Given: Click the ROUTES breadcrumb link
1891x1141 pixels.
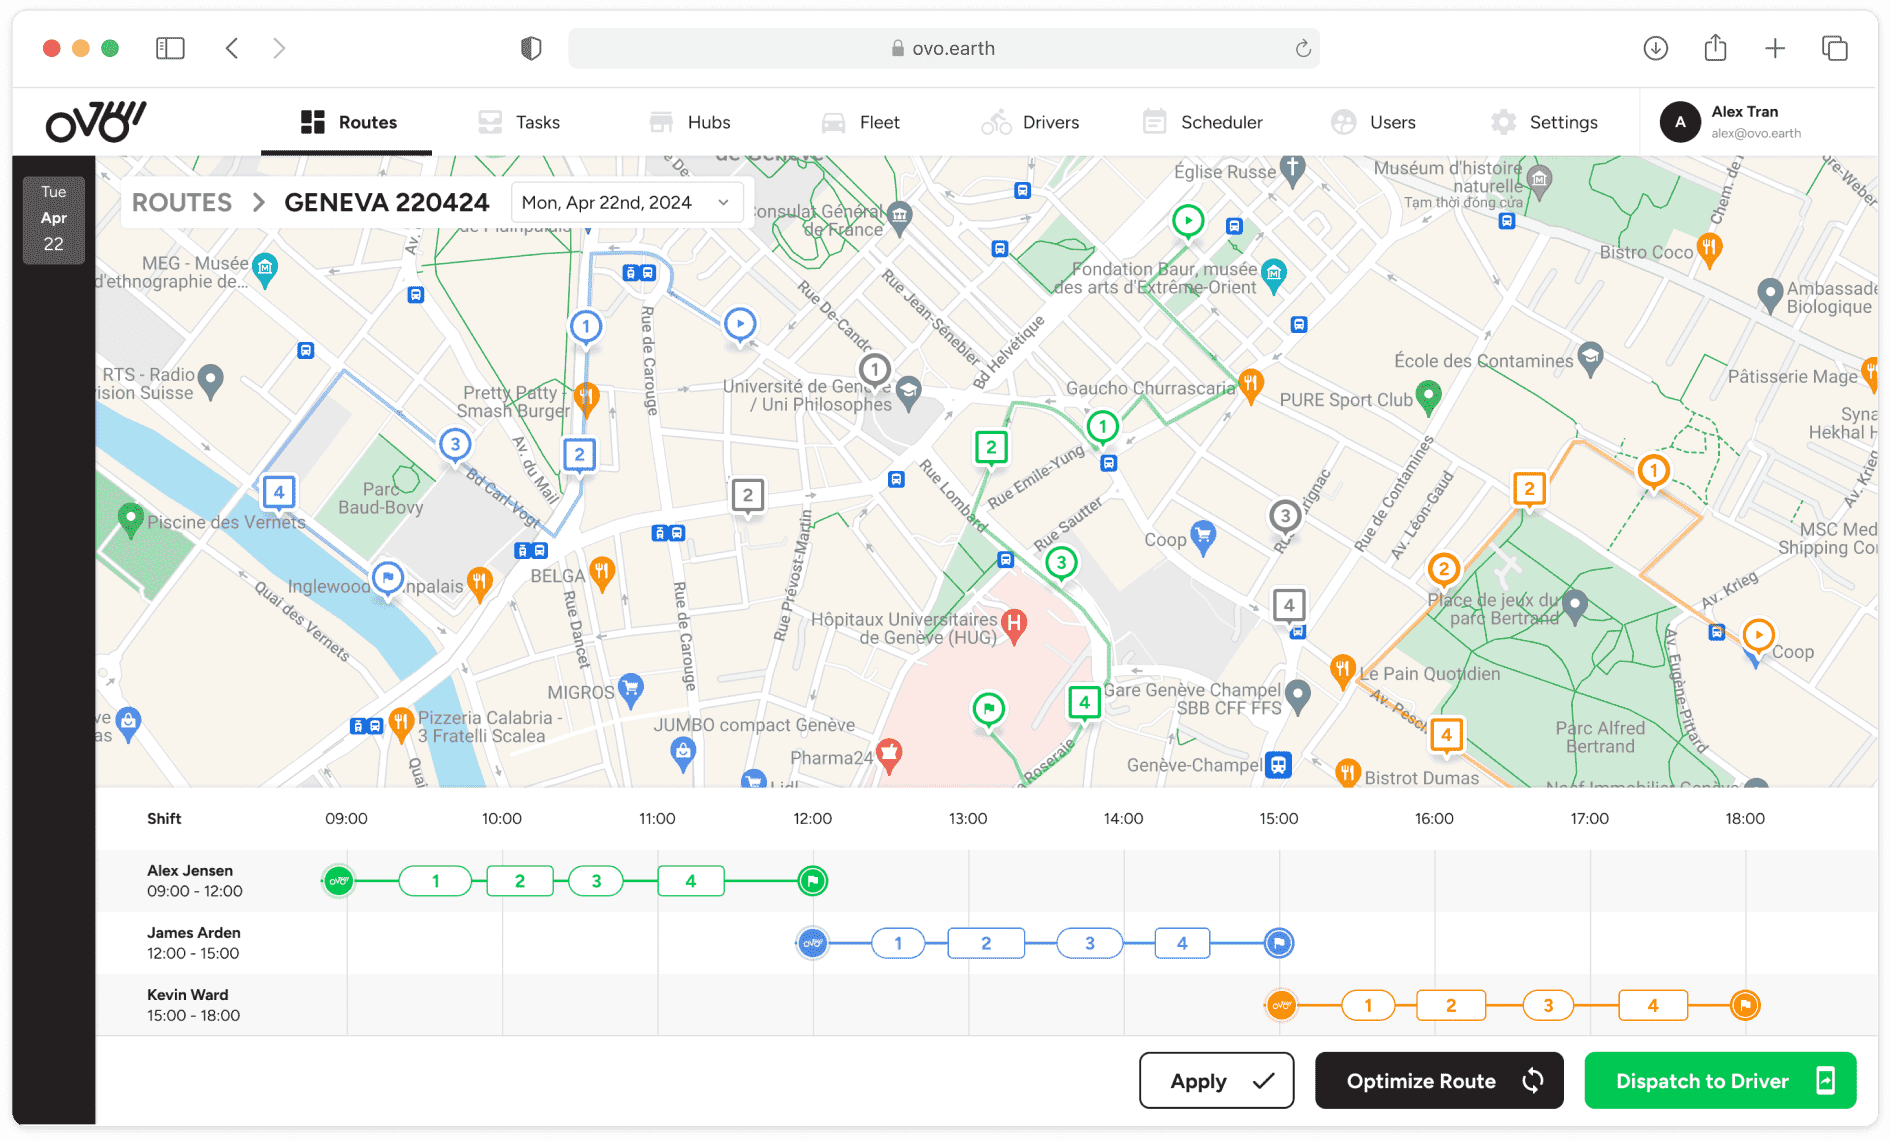Looking at the screenshot, I should [182, 203].
